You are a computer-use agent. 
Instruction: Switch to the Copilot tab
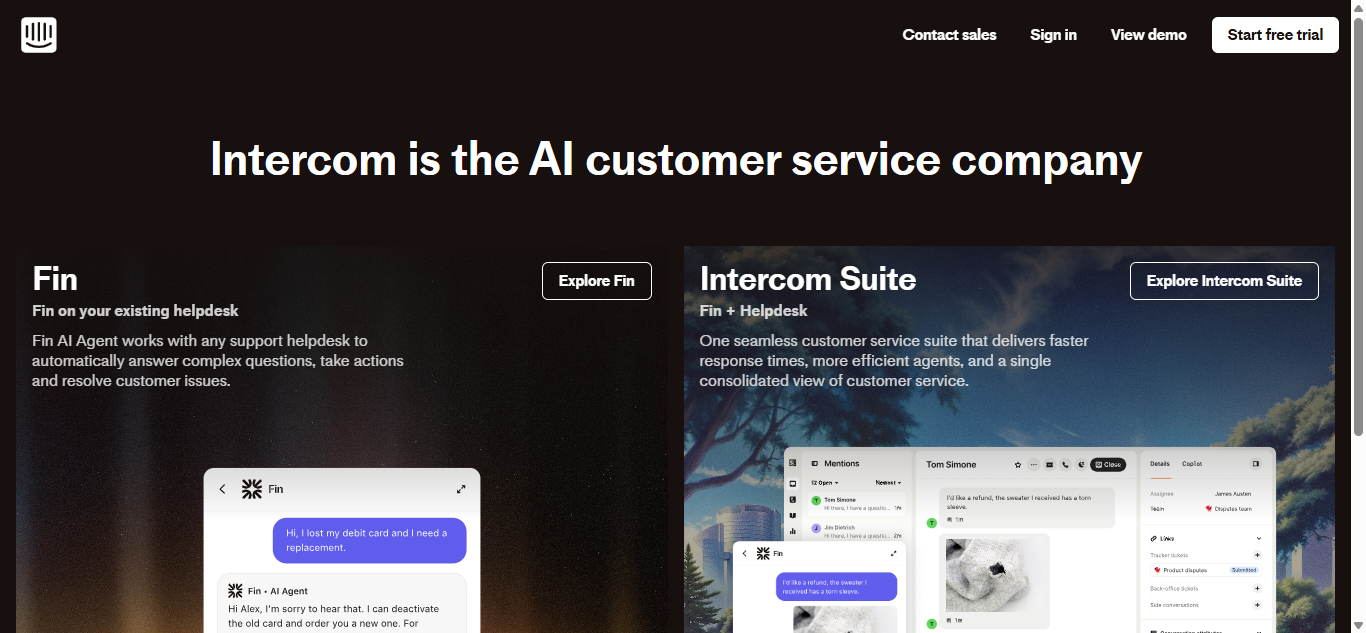1192,464
